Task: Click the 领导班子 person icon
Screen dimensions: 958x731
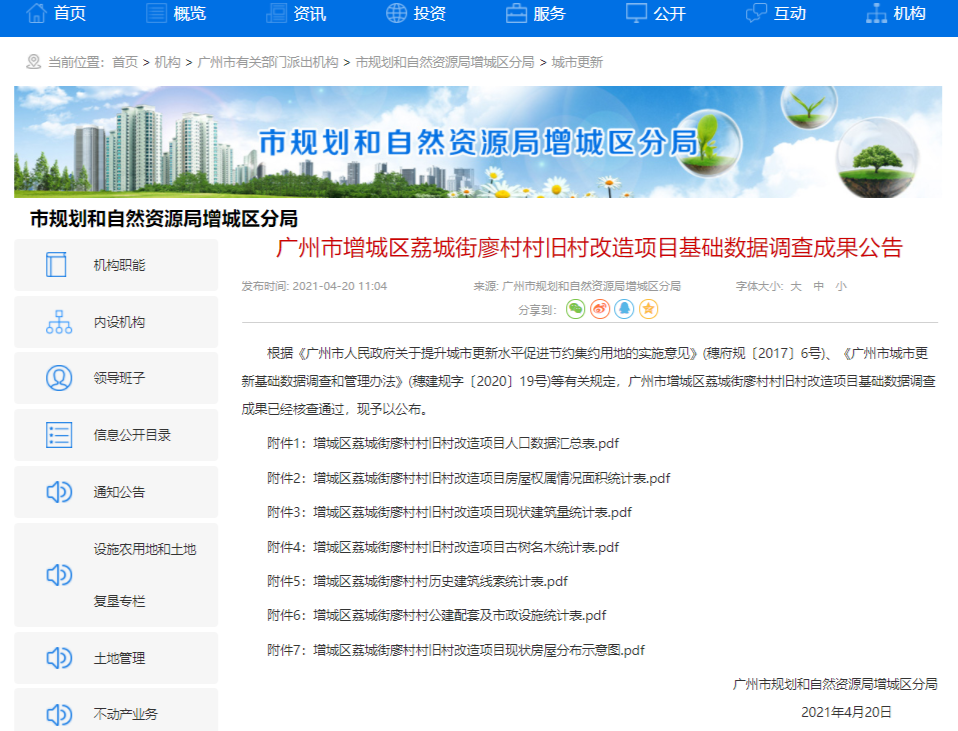Action: pyautogui.click(x=59, y=378)
